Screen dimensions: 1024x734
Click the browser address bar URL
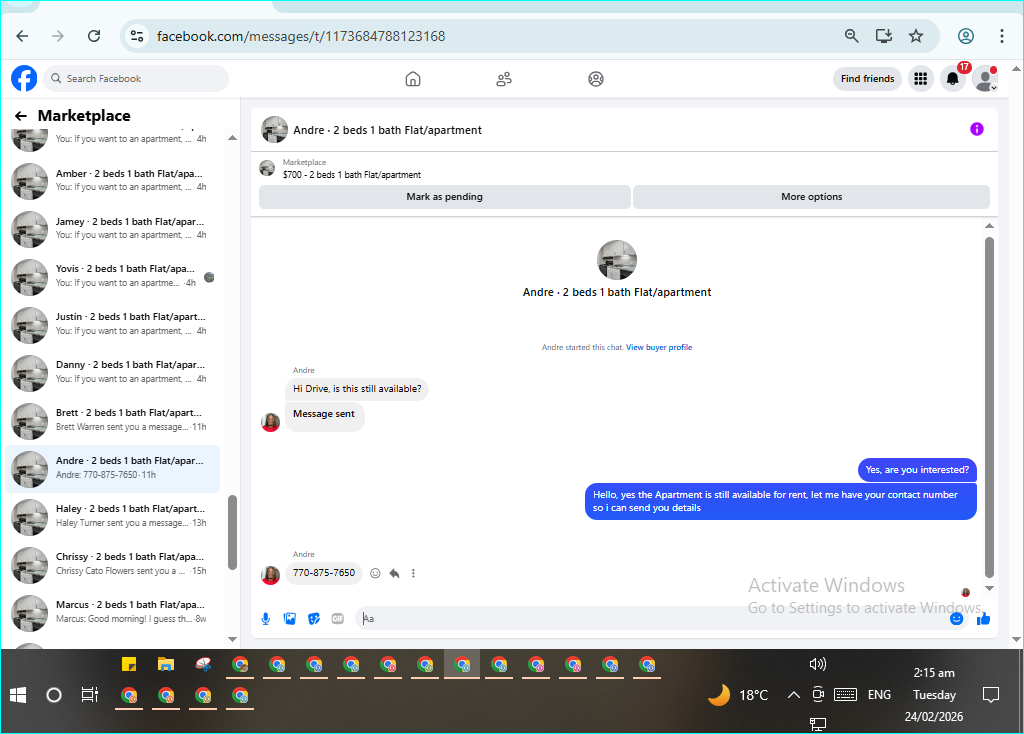click(x=301, y=36)
